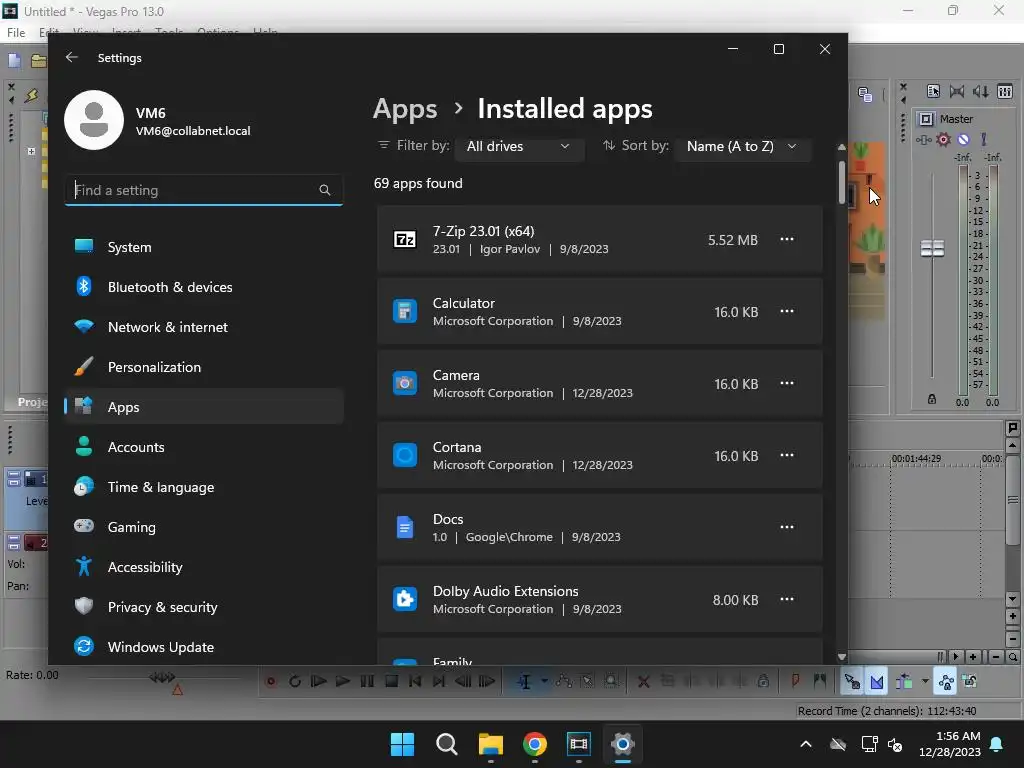
Task: Open Personalization settings
Action: coord(204,367)
